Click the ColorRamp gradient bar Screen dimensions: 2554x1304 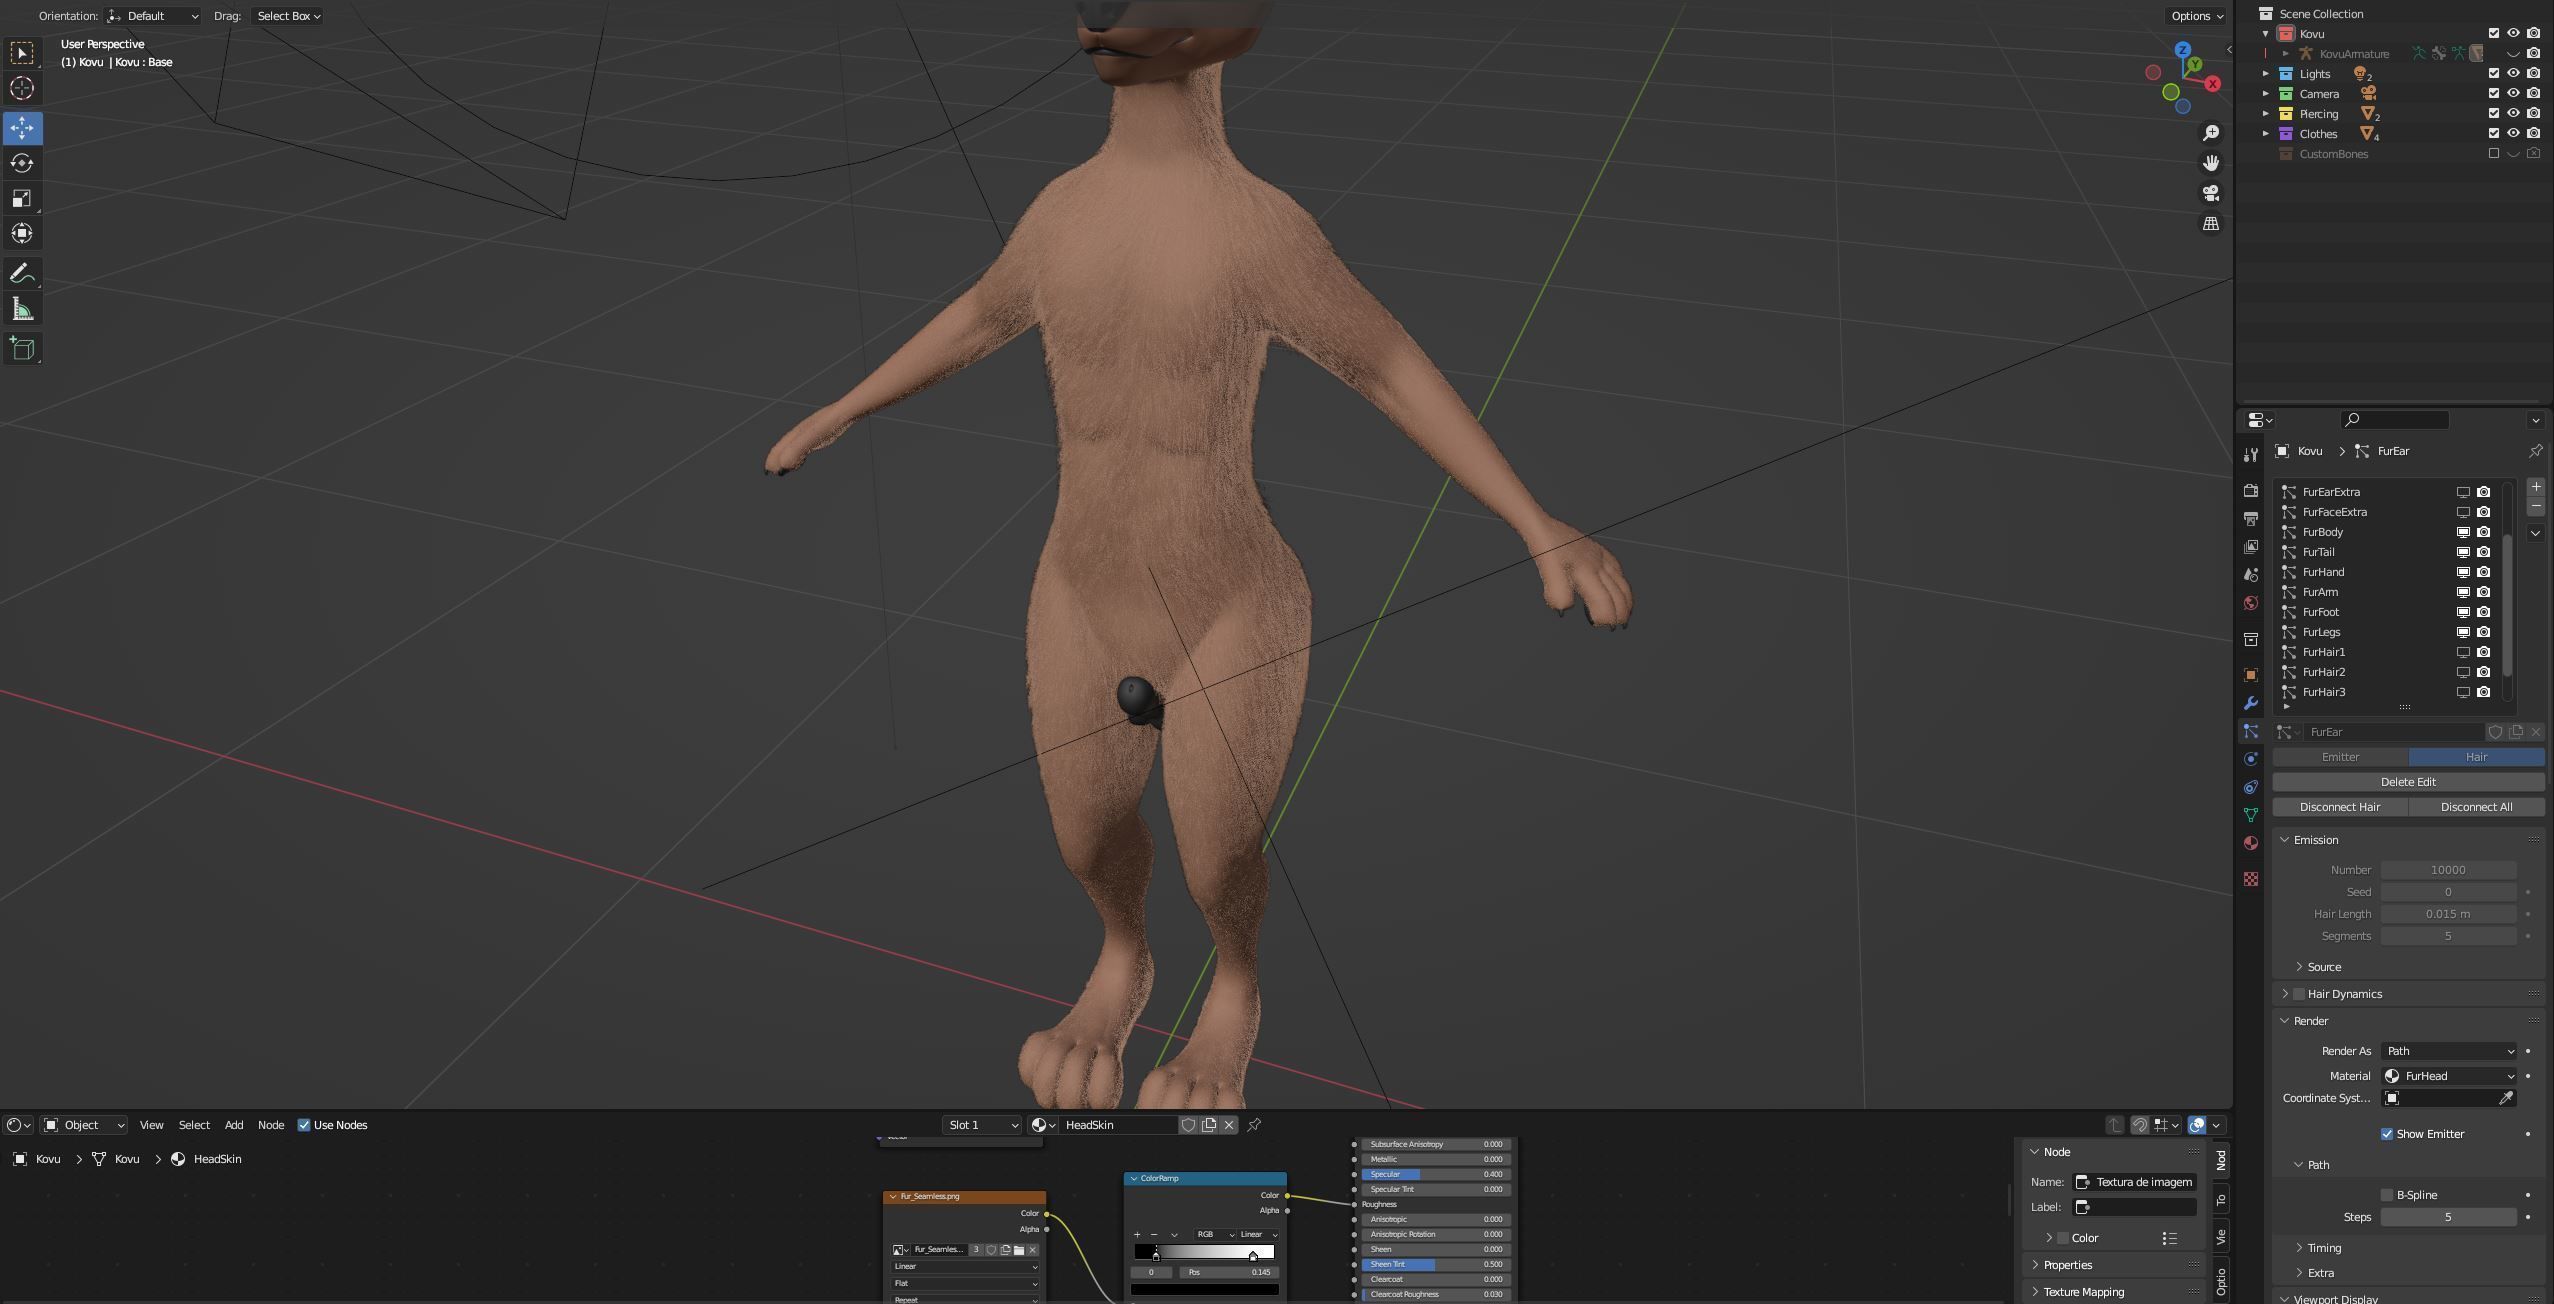click(x=1205, y=1251)
